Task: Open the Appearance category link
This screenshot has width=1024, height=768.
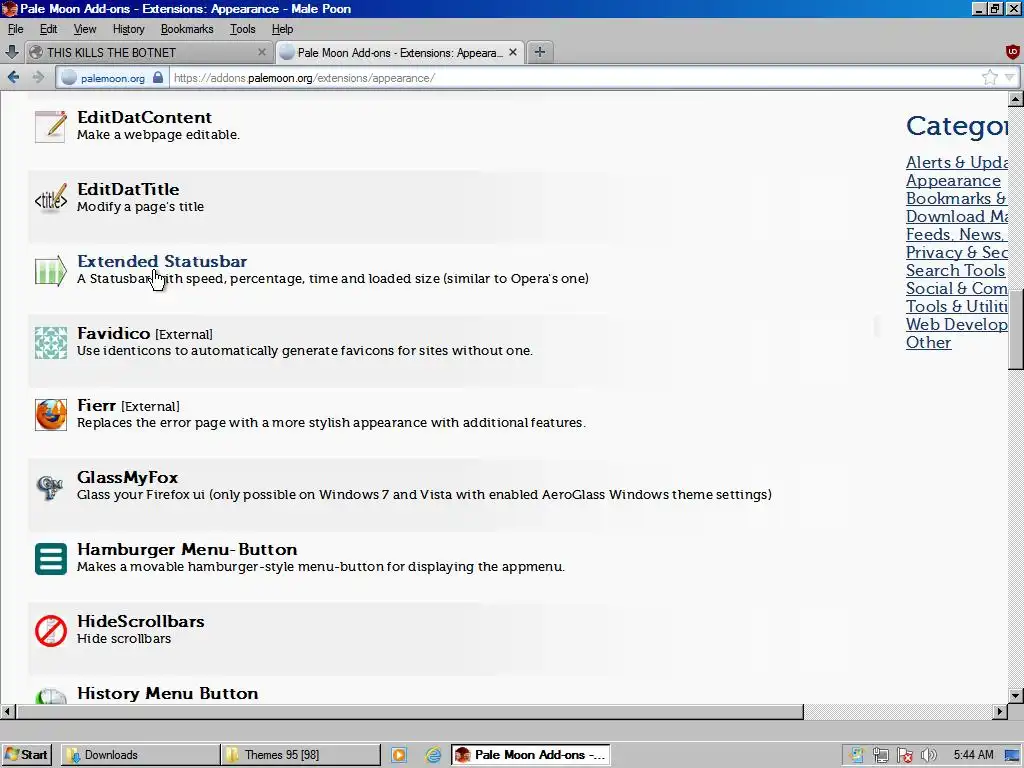Action: pos(953,181)
